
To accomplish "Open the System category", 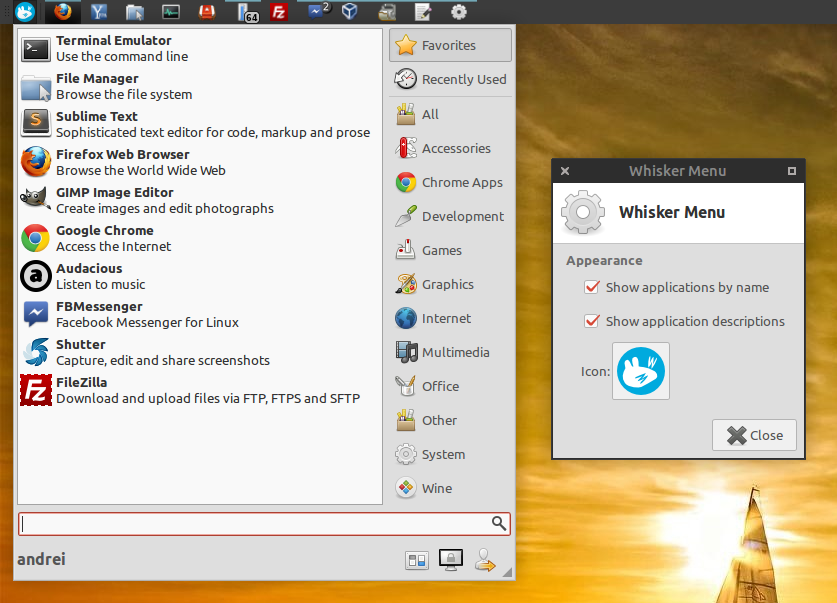I will point(438,454).
